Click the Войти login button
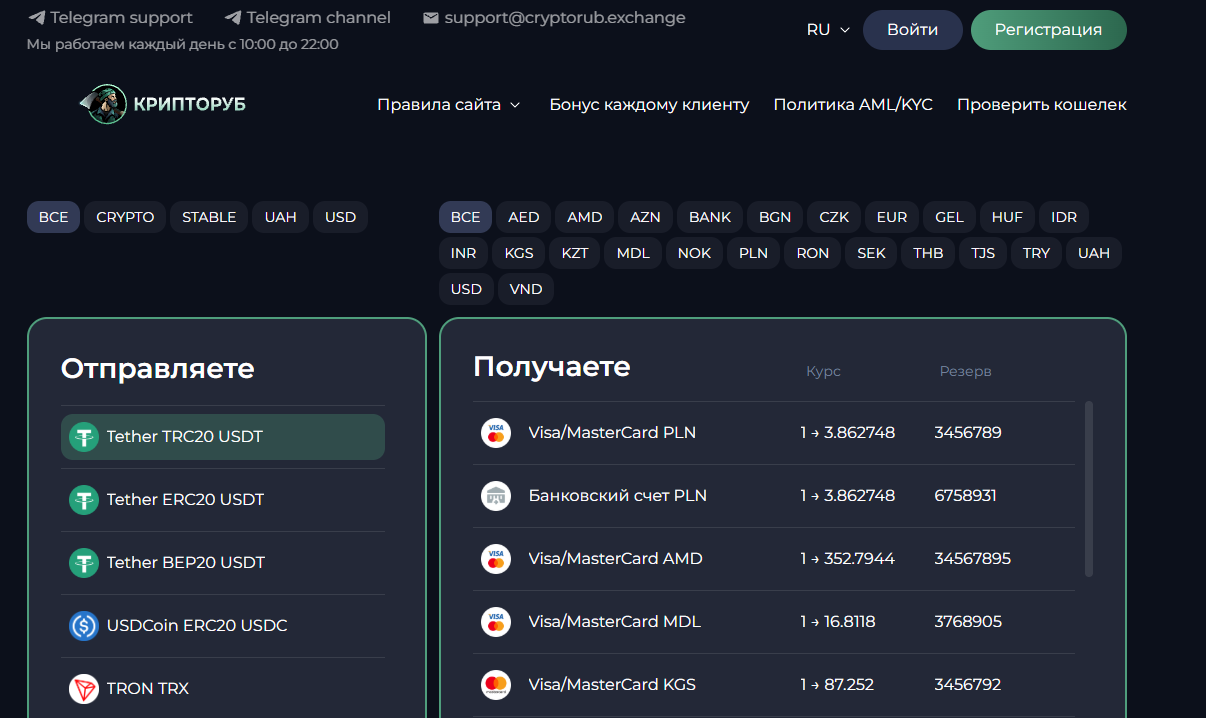 click(912, 30)
